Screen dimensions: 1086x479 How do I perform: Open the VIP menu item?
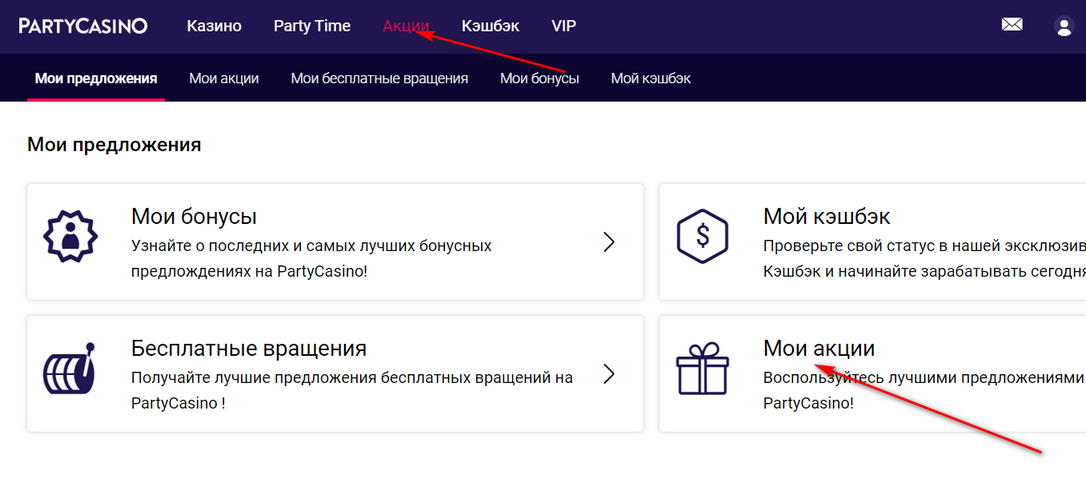click(x=564, y=26)
